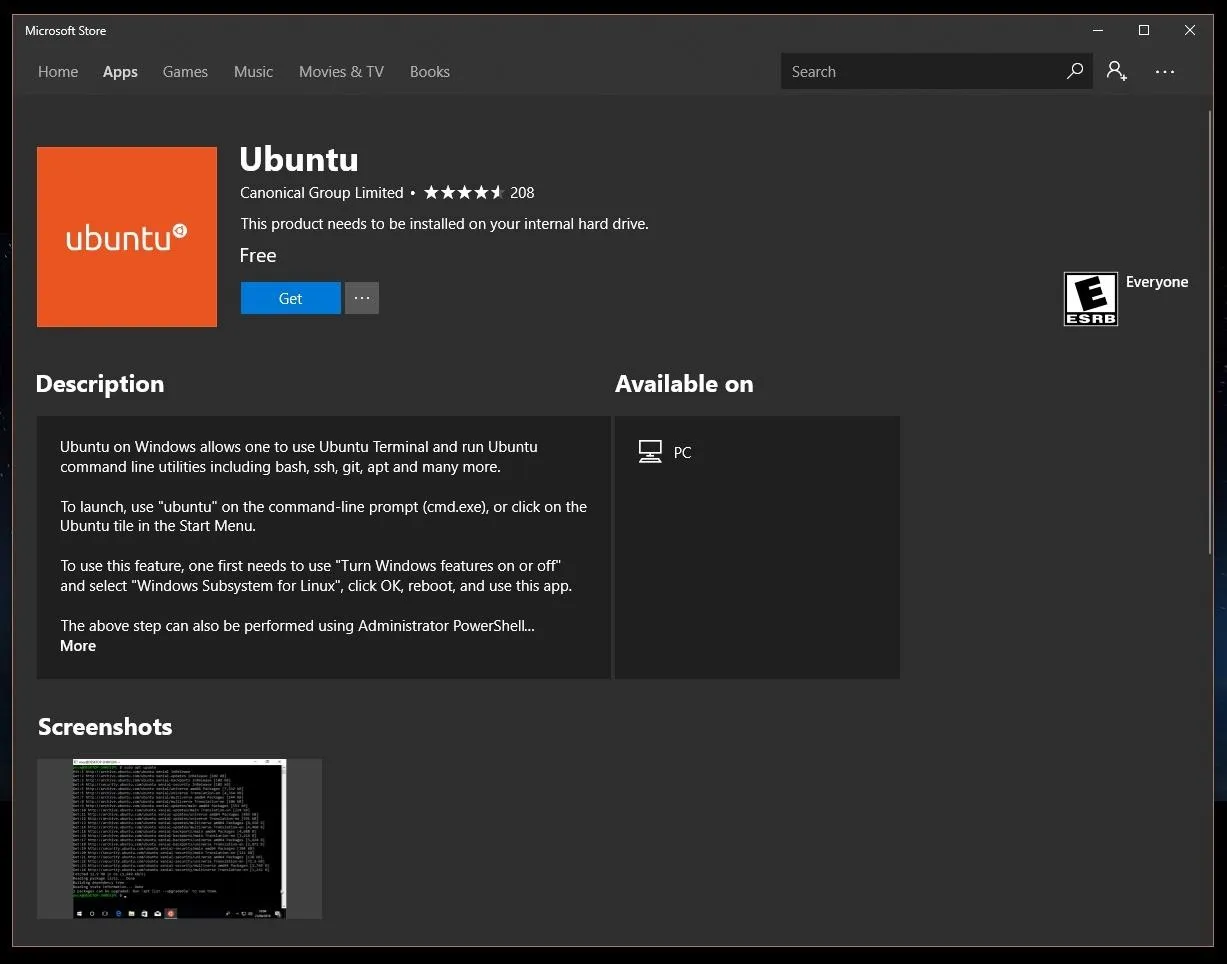
Task: Click the ESRB Everyone rating badge
Action: (1090, 298)
